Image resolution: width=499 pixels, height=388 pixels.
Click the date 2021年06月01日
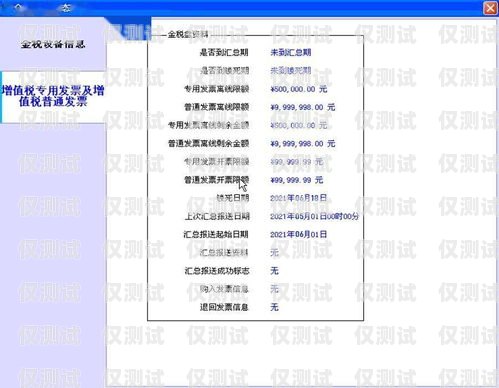click(x=299, y=234)
